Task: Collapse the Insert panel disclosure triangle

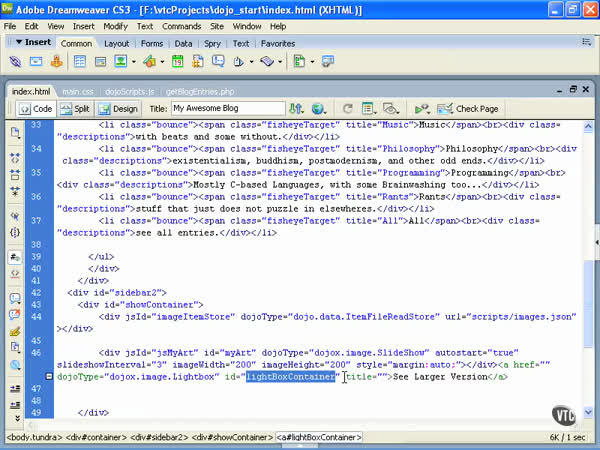Action: tap(17, 43)
